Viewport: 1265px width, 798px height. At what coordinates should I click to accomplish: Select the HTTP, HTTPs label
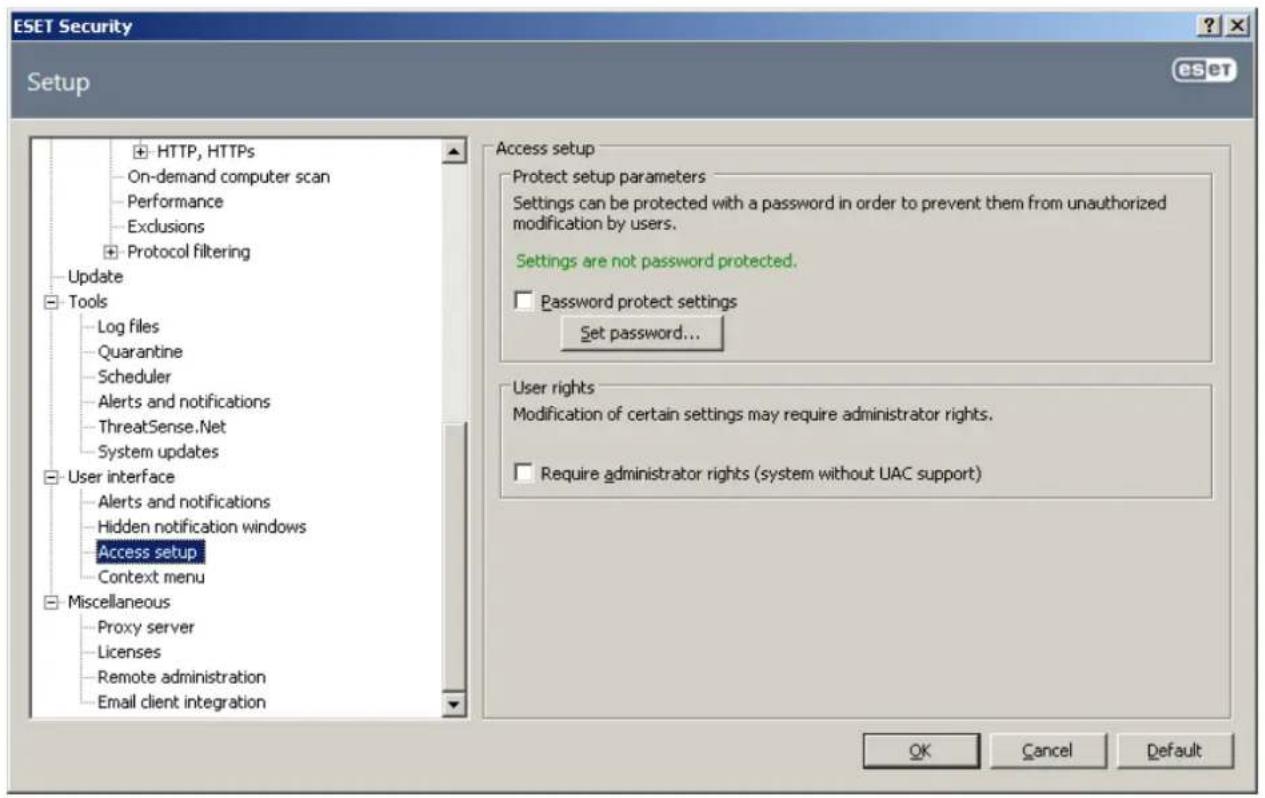[x=205, y=151]
